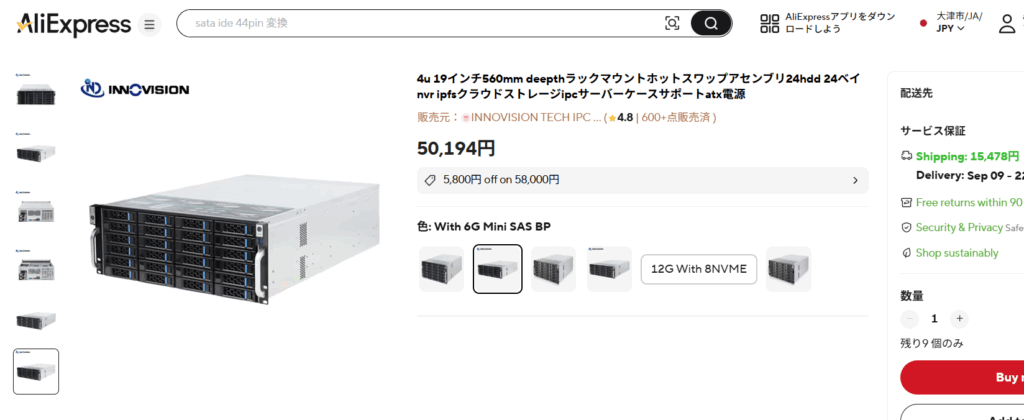The image size is (1024, 420).
Task: View the first product thumbnail image
Action: coord(36,90)
